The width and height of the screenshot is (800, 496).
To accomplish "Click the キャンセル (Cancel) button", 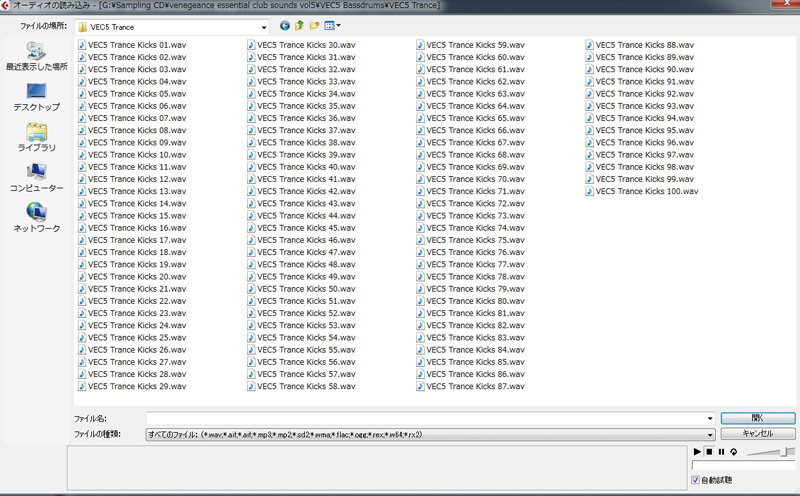I will [x=757, y=434].
